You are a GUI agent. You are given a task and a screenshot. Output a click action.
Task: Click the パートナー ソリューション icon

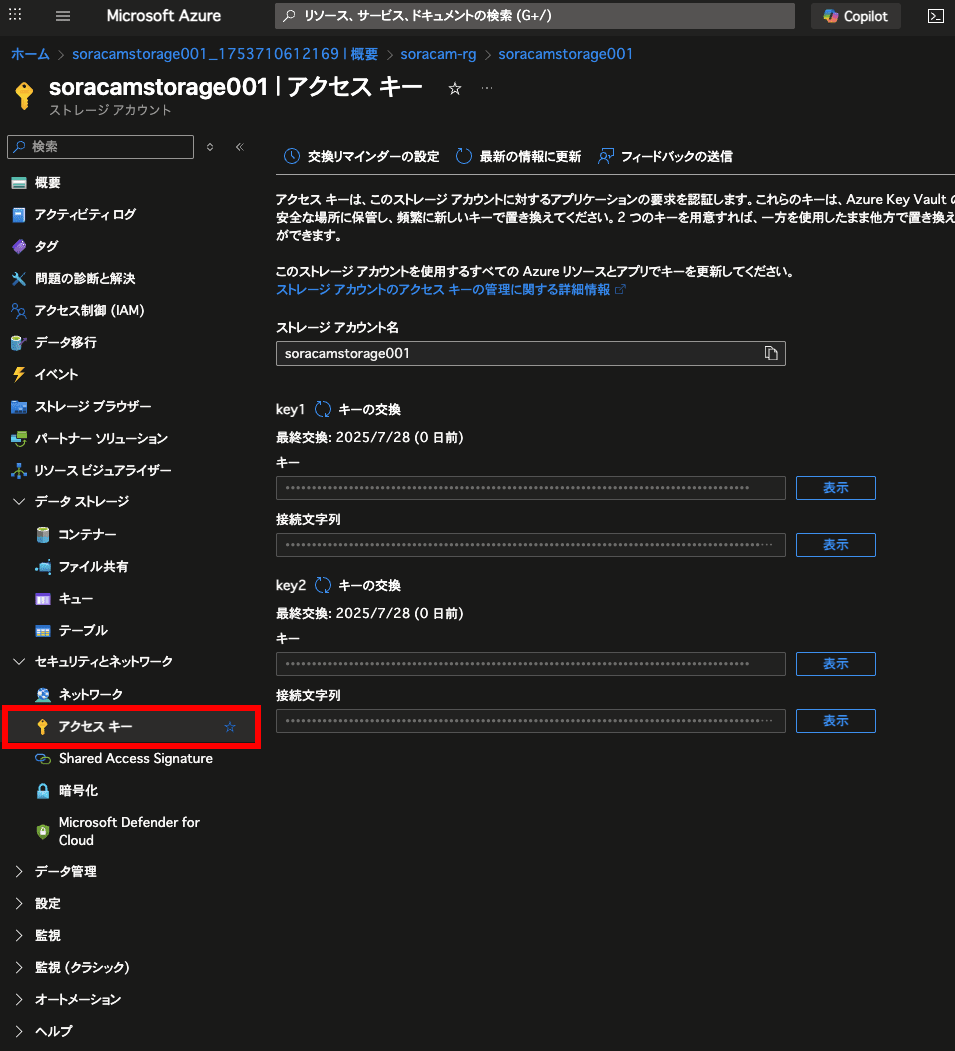(19, 438)
